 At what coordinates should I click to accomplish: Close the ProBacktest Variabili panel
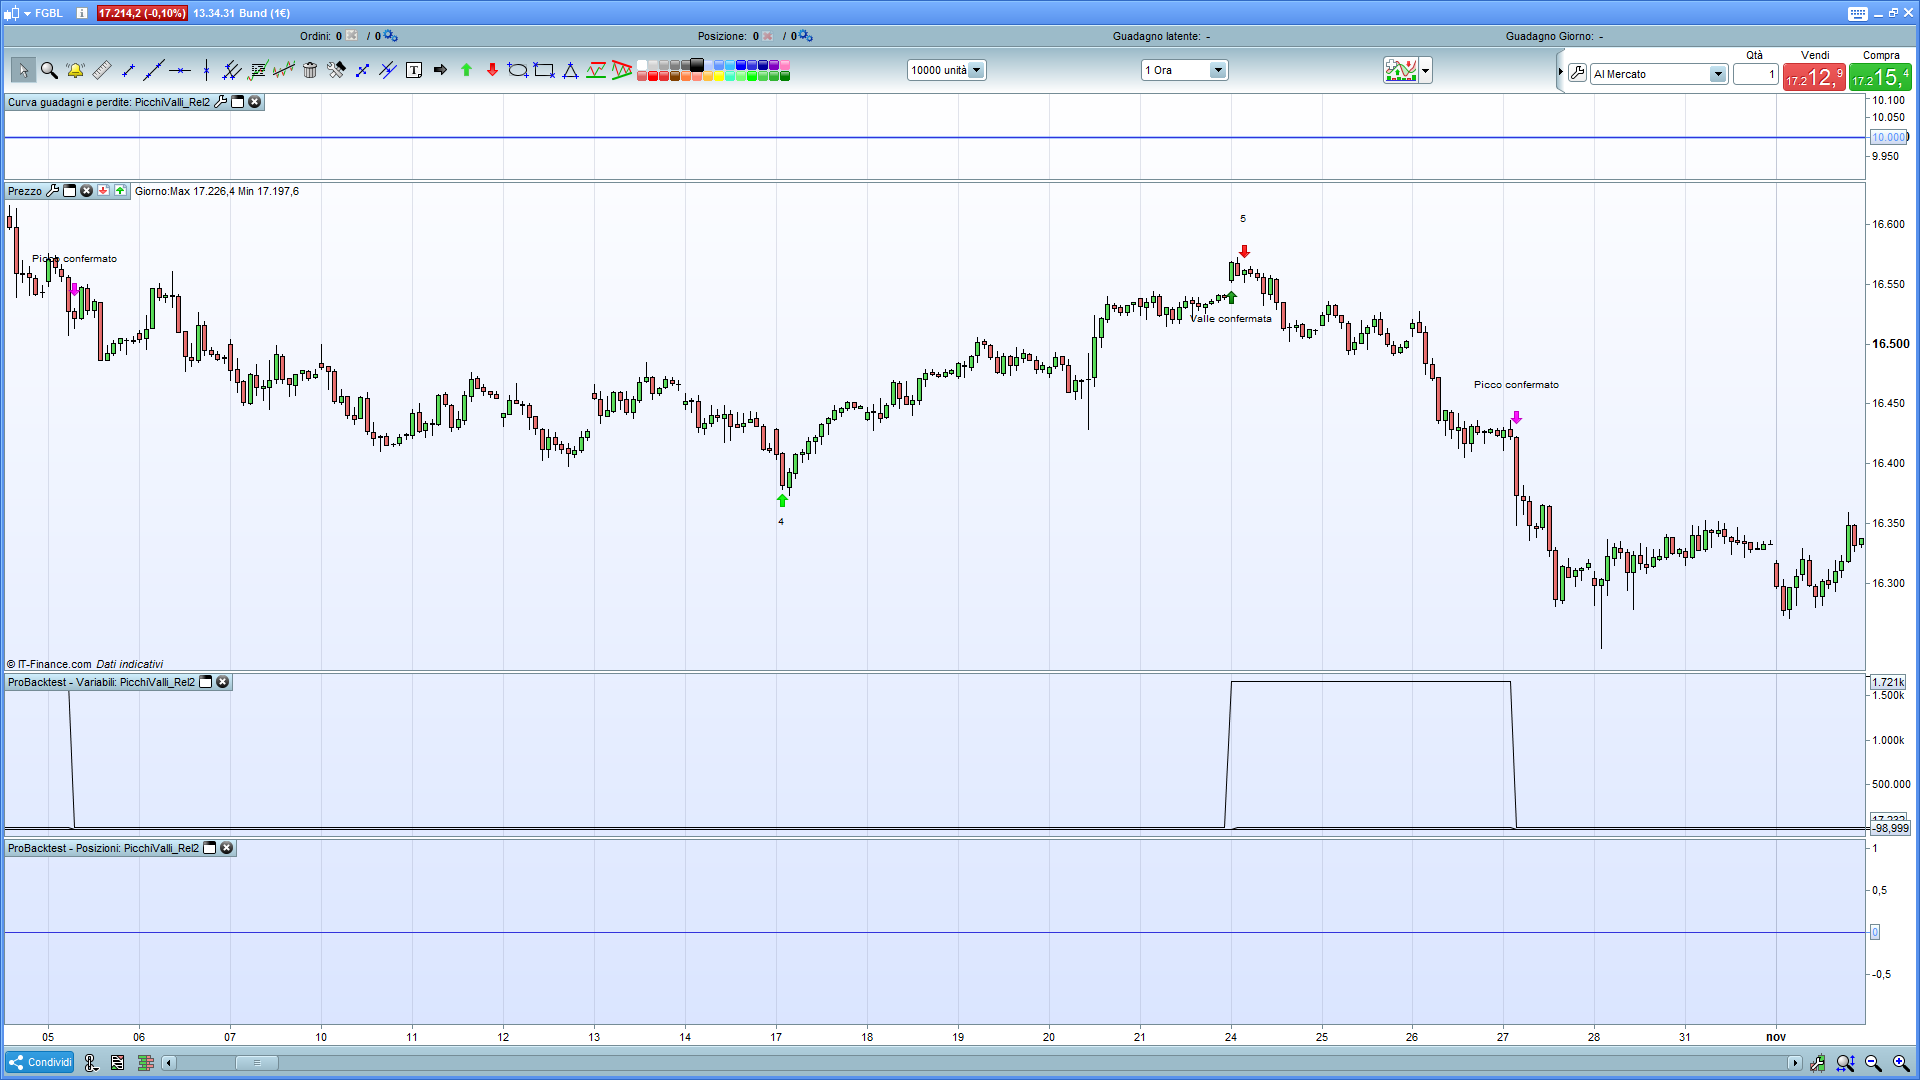tap(223, 682)
